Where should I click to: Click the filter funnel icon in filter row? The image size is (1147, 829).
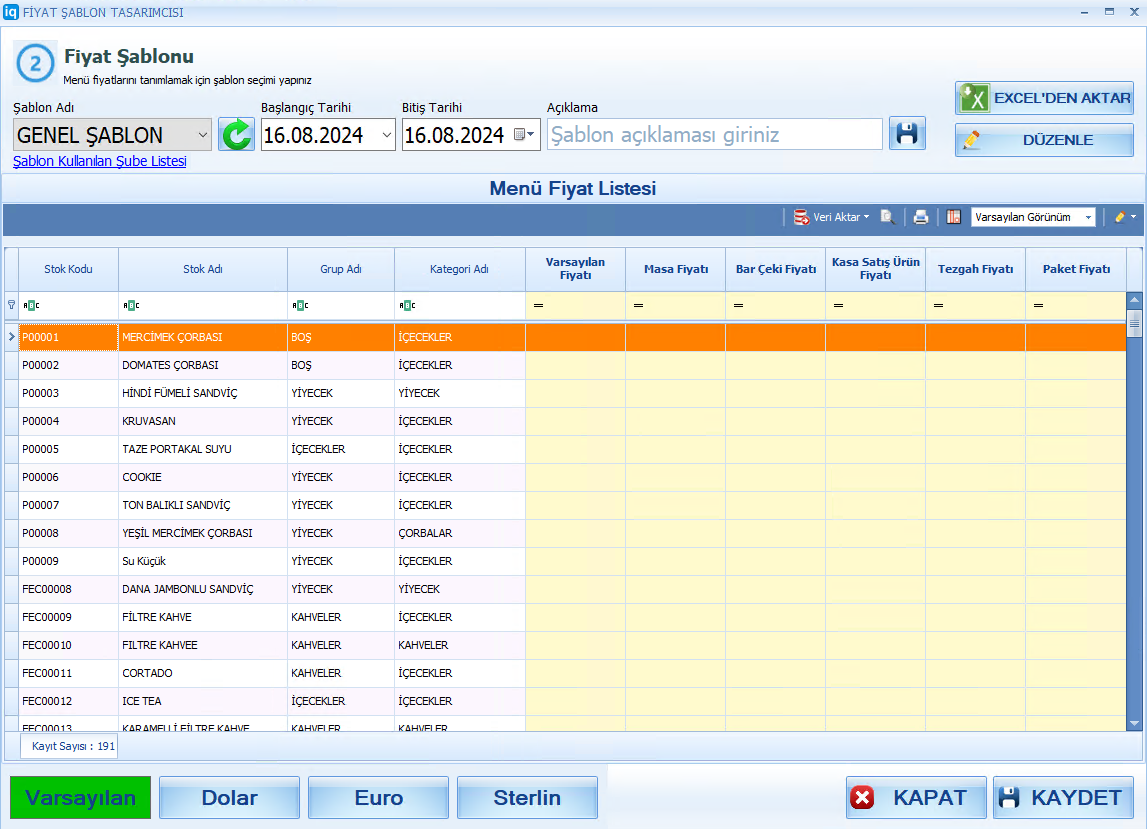[x=11, y=305]
